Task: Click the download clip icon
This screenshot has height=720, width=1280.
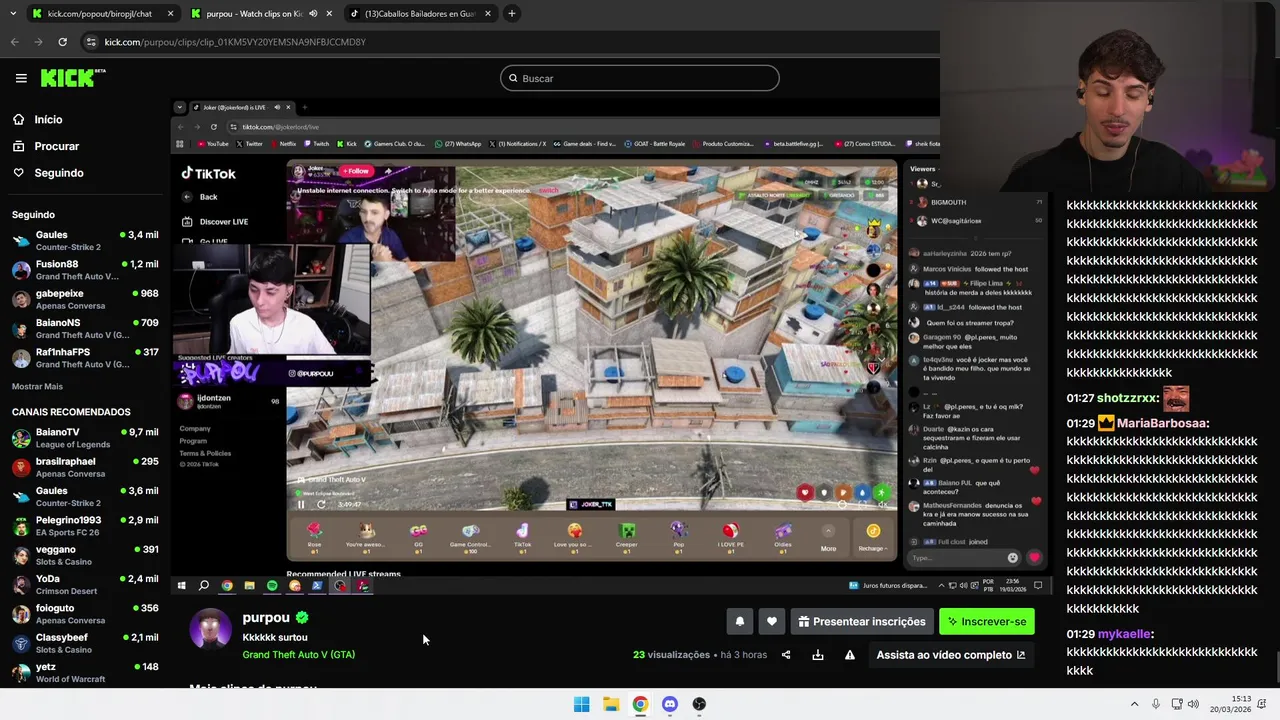Action: [818, 655]
